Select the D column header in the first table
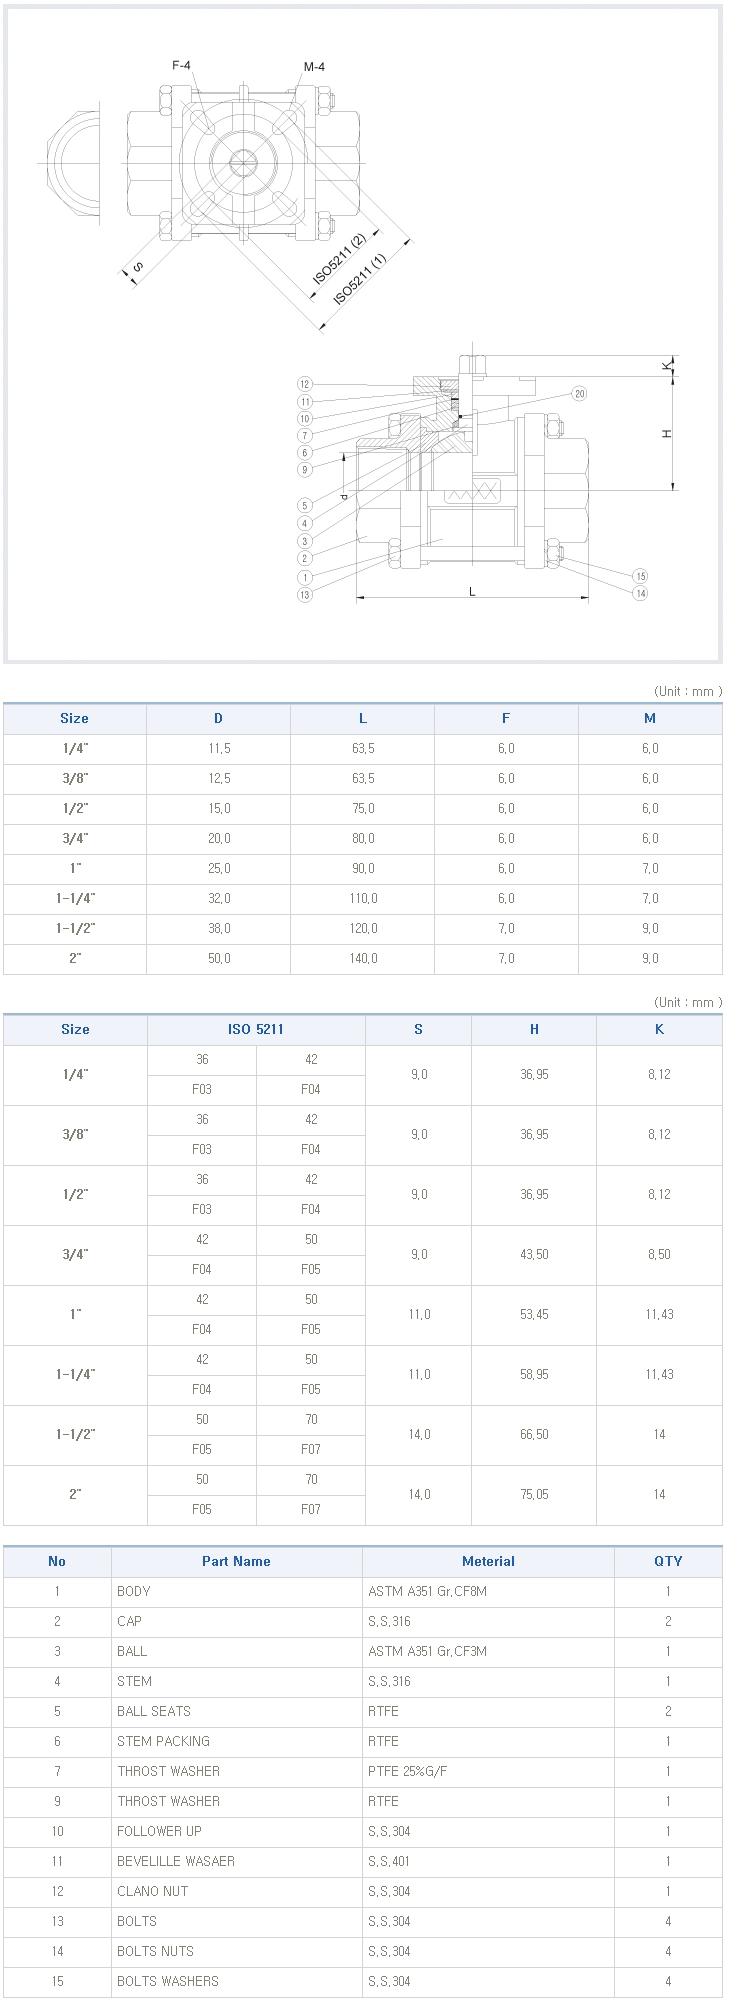 point(218,718)
